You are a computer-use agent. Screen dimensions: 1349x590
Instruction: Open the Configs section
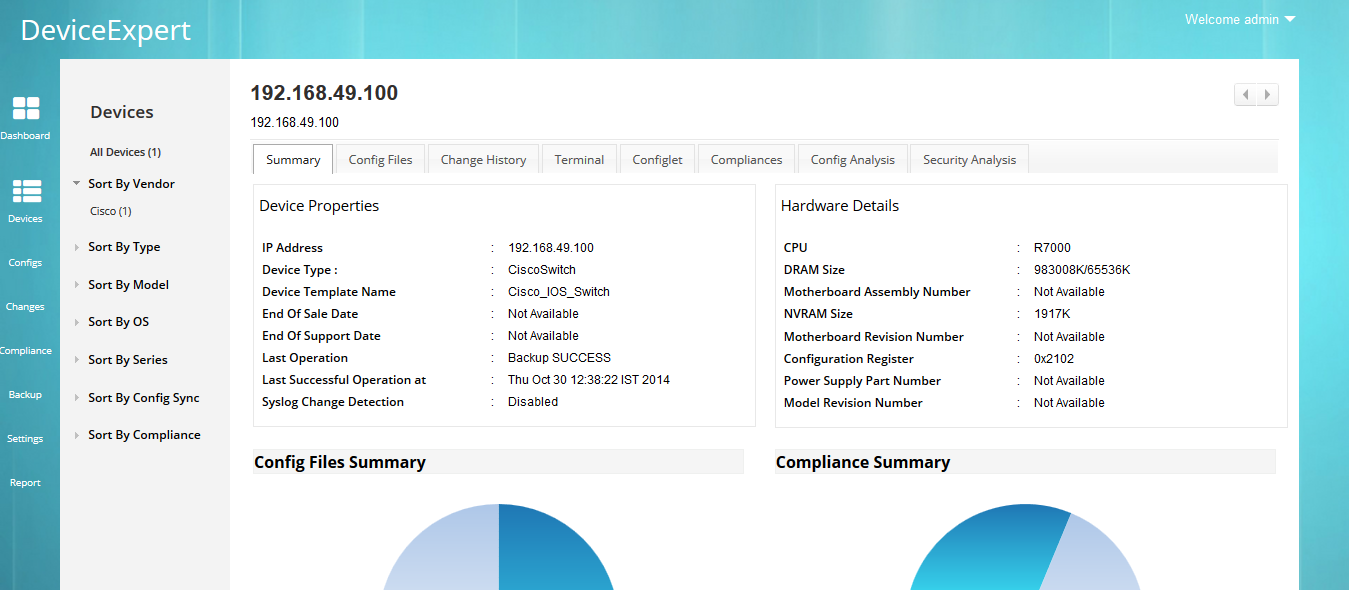click(25, 262)
